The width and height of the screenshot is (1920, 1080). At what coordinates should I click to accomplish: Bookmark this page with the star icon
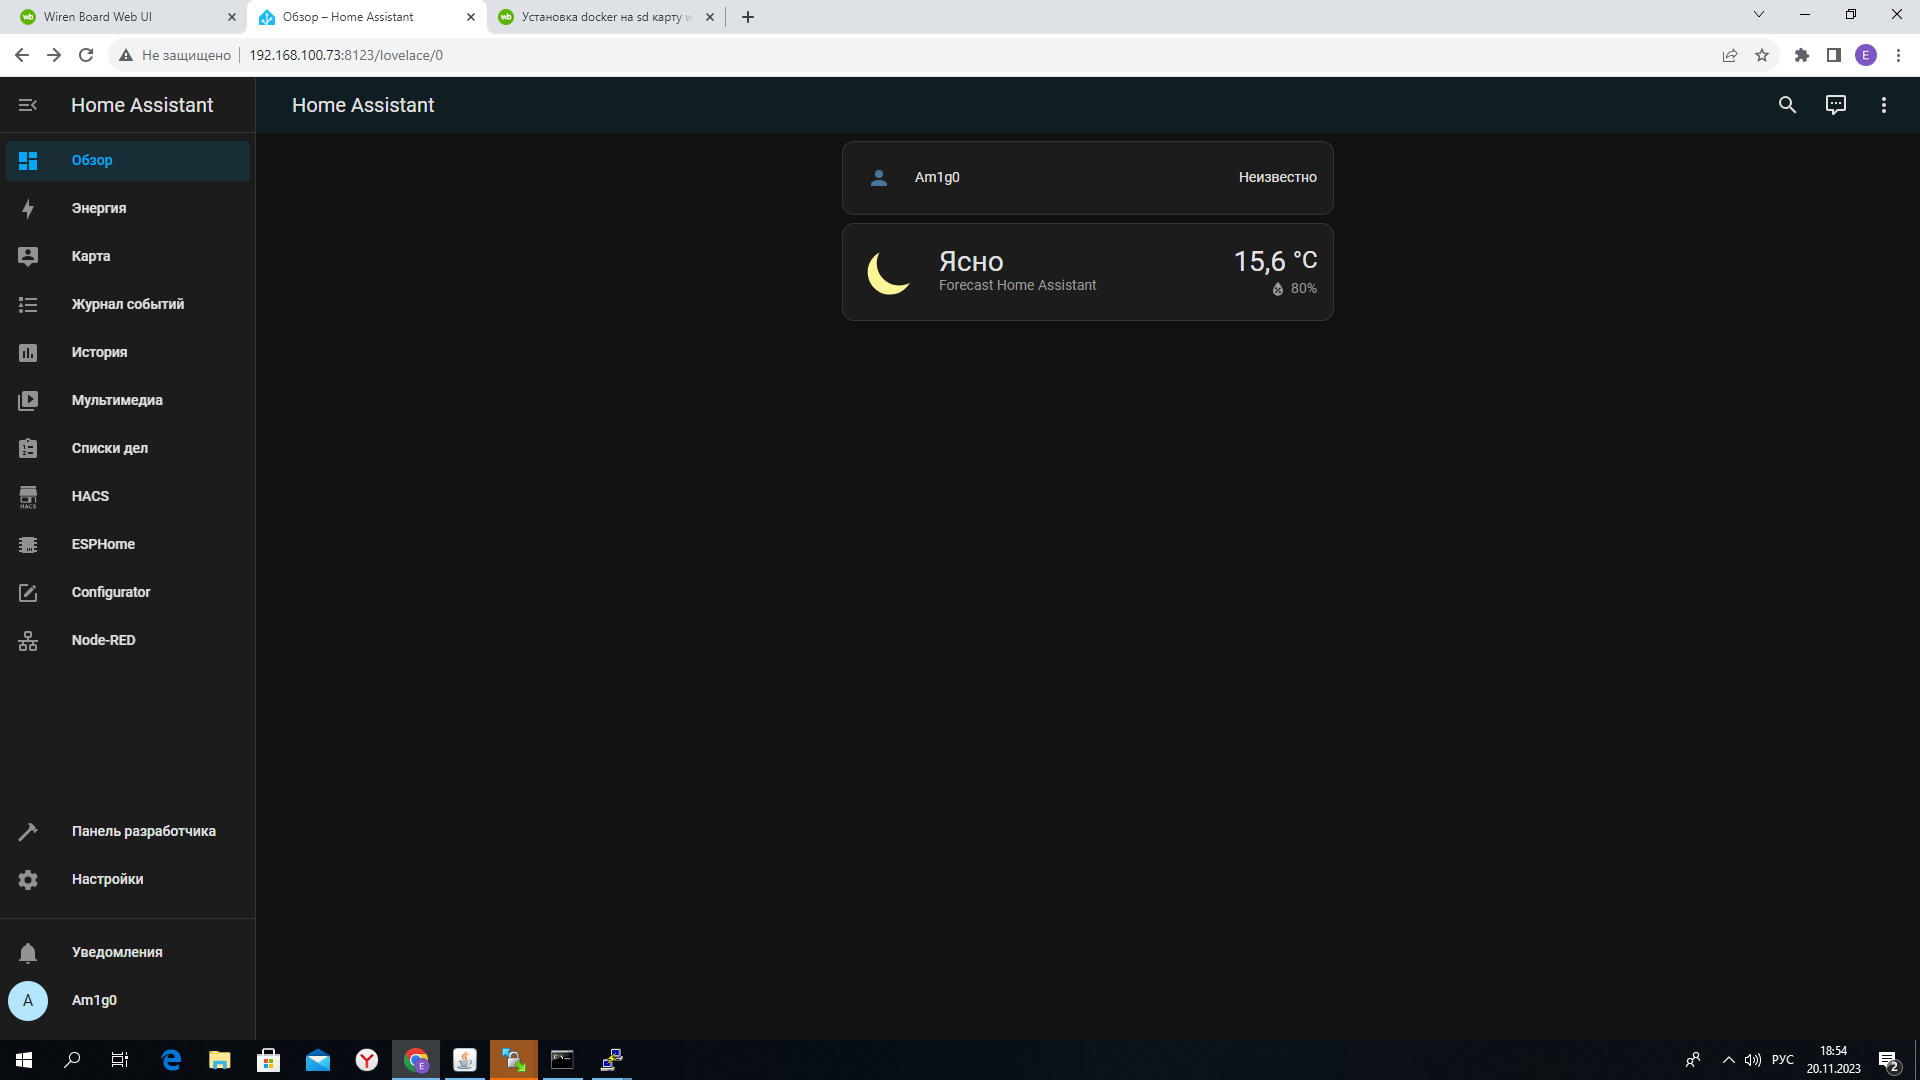point(1762,55)
